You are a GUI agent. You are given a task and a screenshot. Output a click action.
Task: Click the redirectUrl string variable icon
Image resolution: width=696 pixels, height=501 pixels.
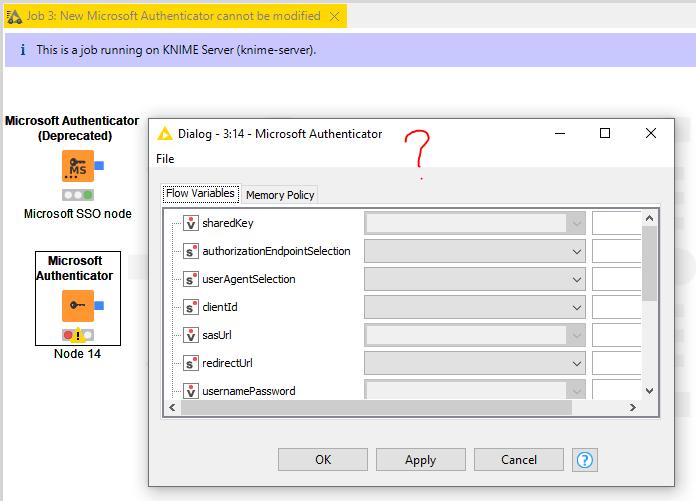191,363
